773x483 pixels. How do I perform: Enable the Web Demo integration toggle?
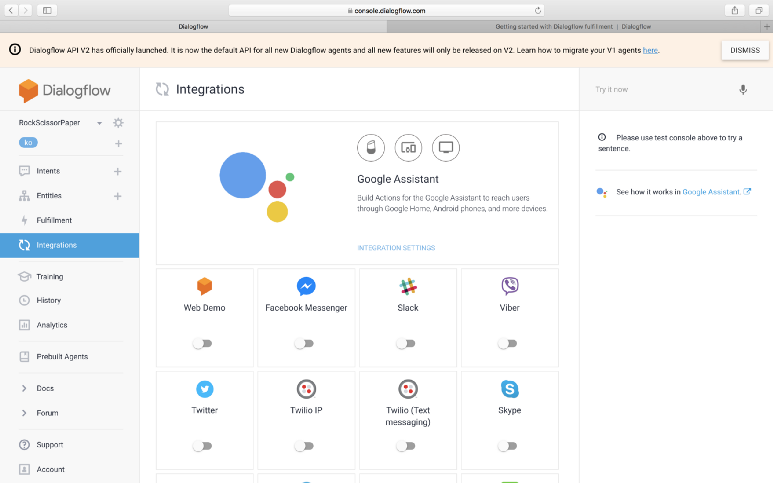click(x=203, y=343)
